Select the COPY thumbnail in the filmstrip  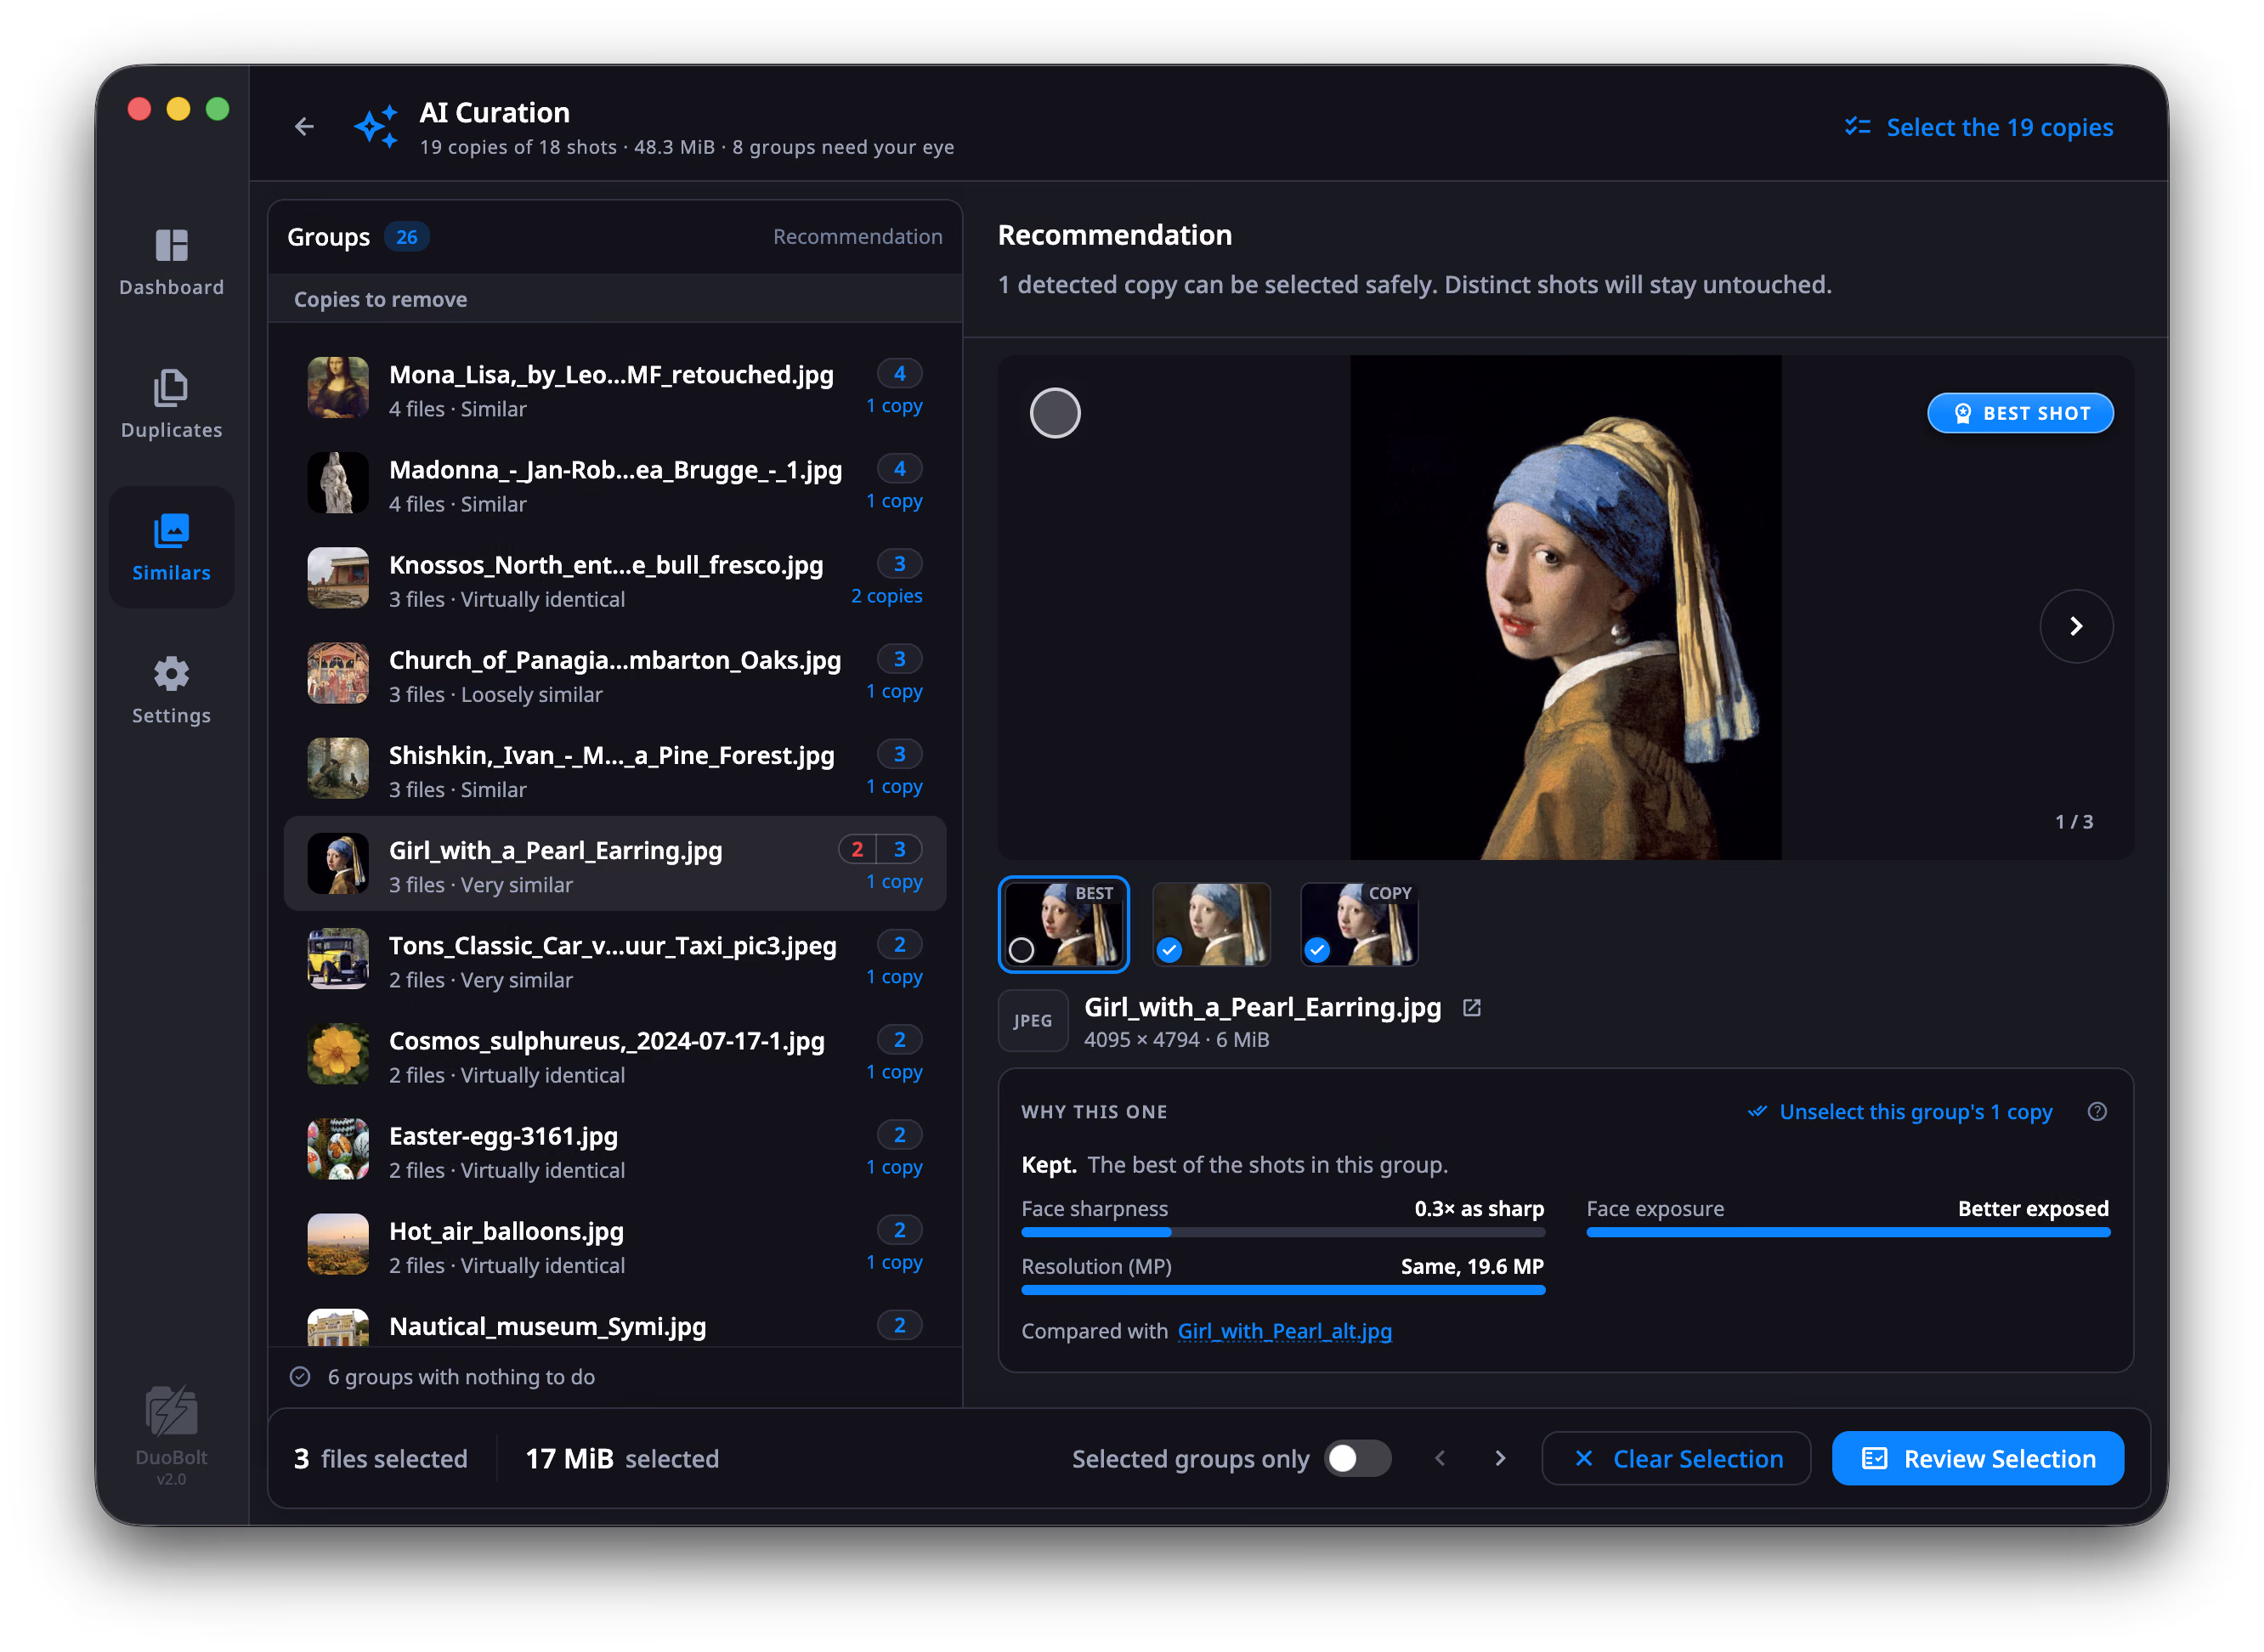pos(1359,924)
